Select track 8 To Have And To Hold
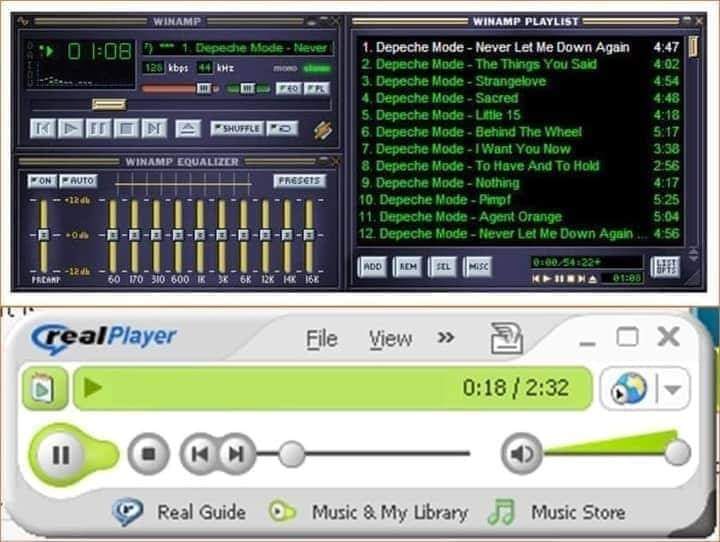 click(520, 166)
